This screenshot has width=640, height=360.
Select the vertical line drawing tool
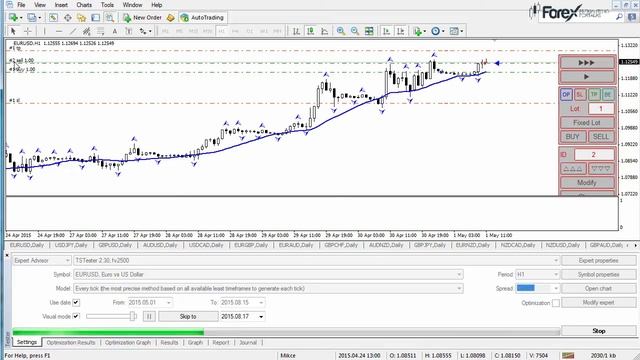[x=44, y=31]
